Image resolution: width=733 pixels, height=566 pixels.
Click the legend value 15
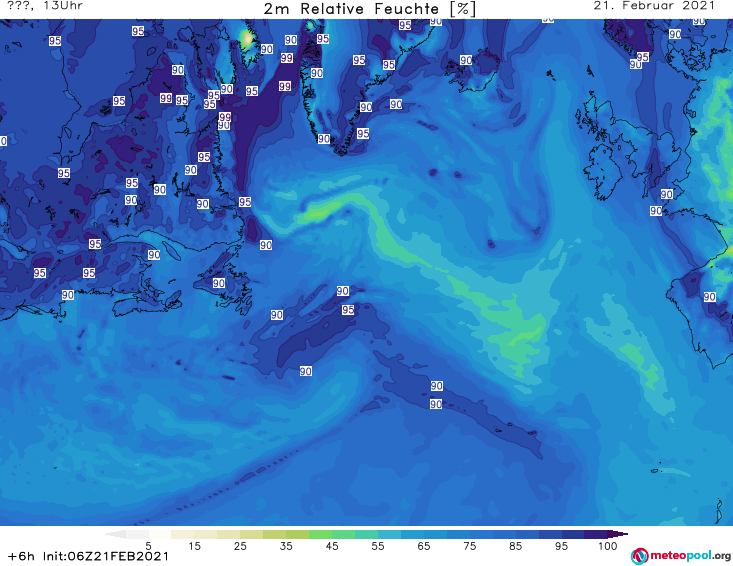(x=194, y=546)
